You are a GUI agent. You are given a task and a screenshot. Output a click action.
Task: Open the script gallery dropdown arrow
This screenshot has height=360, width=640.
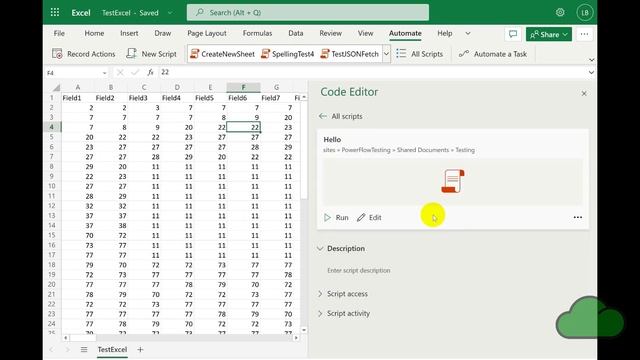click(x=386, y=54)
